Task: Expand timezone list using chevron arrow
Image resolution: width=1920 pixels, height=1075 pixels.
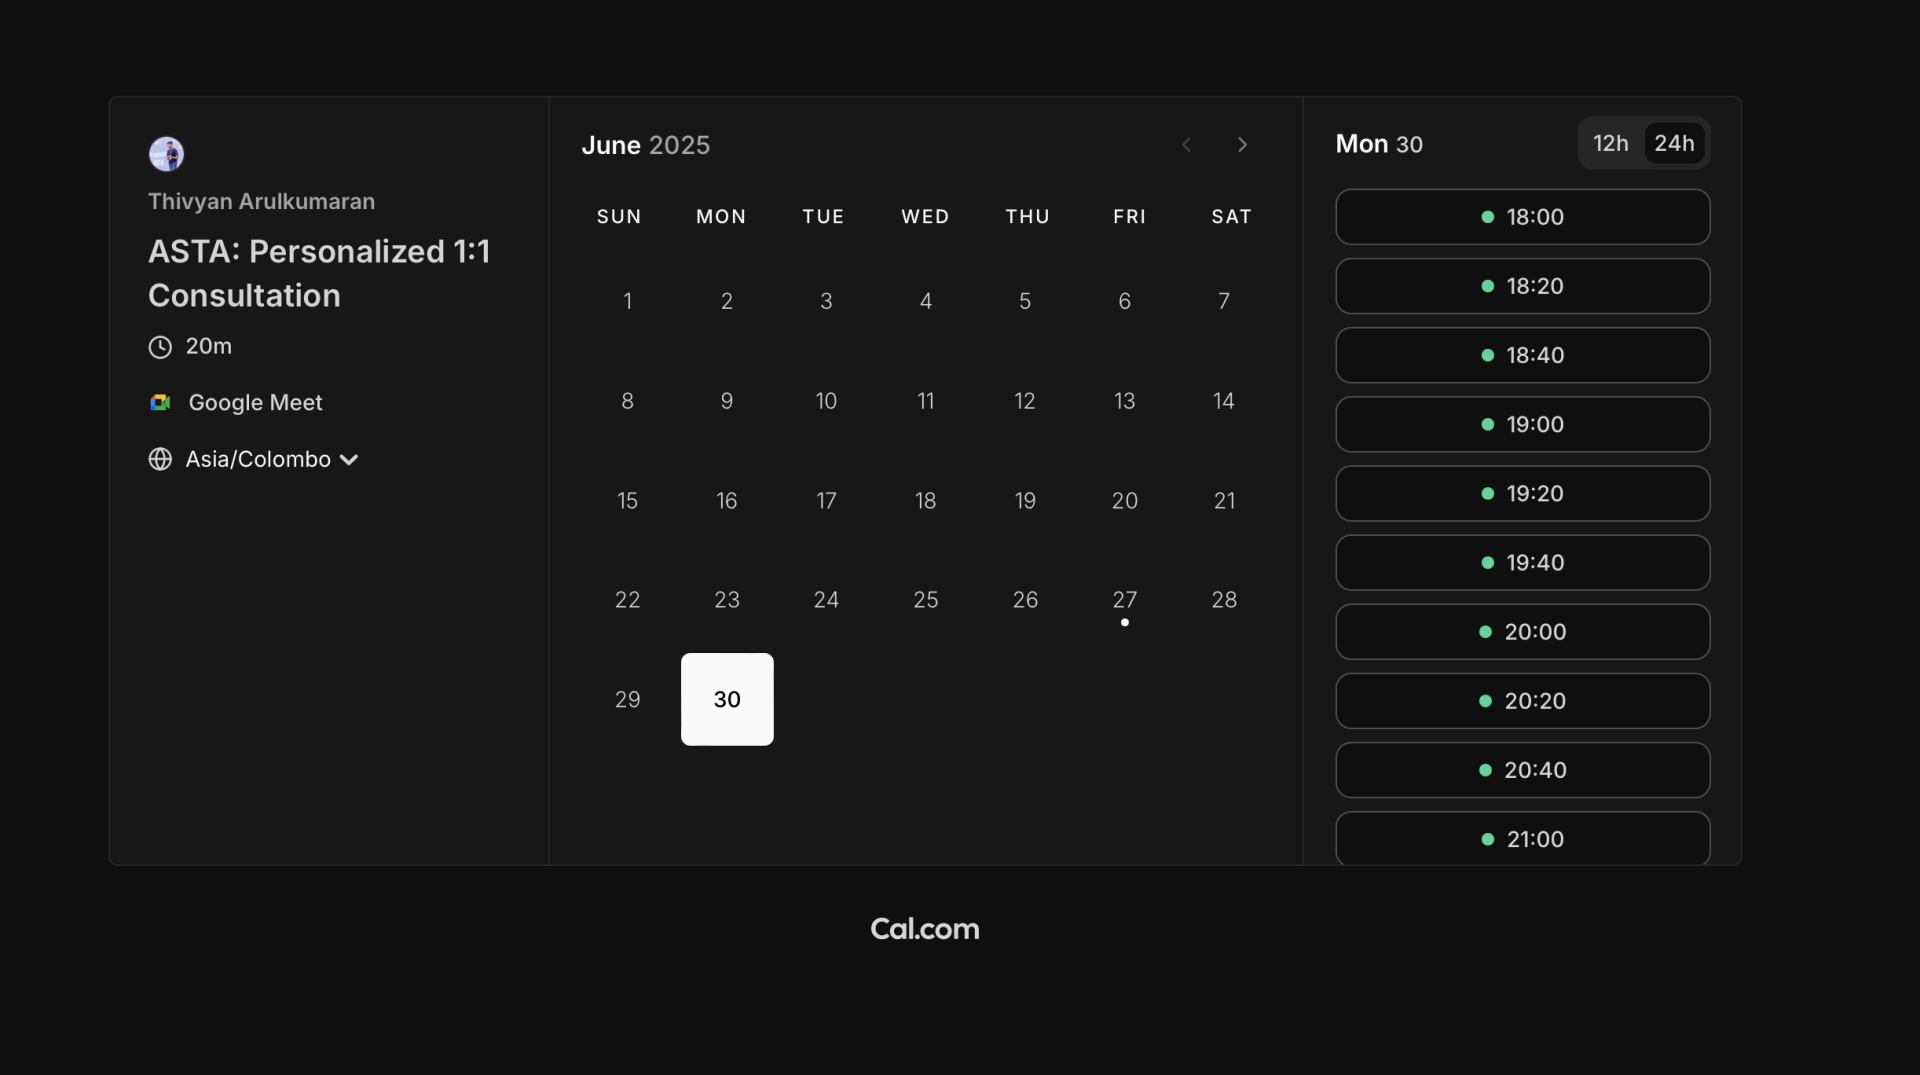Action: tap(349, 460)
